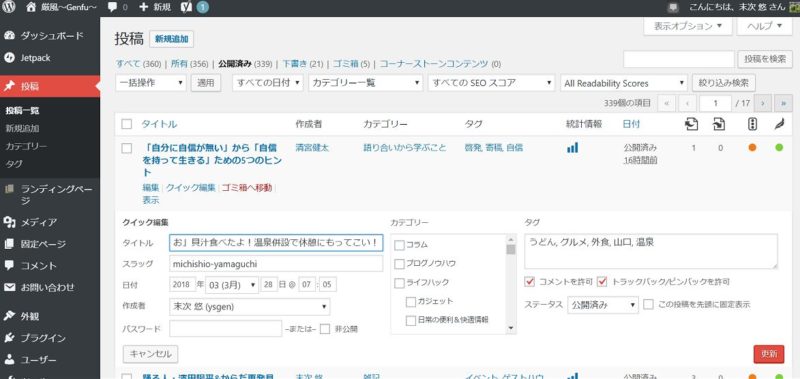Visit site via home icon 厳風~Genfu~
800x379 pixels.
pyautogui.click(x=61, y=7)
